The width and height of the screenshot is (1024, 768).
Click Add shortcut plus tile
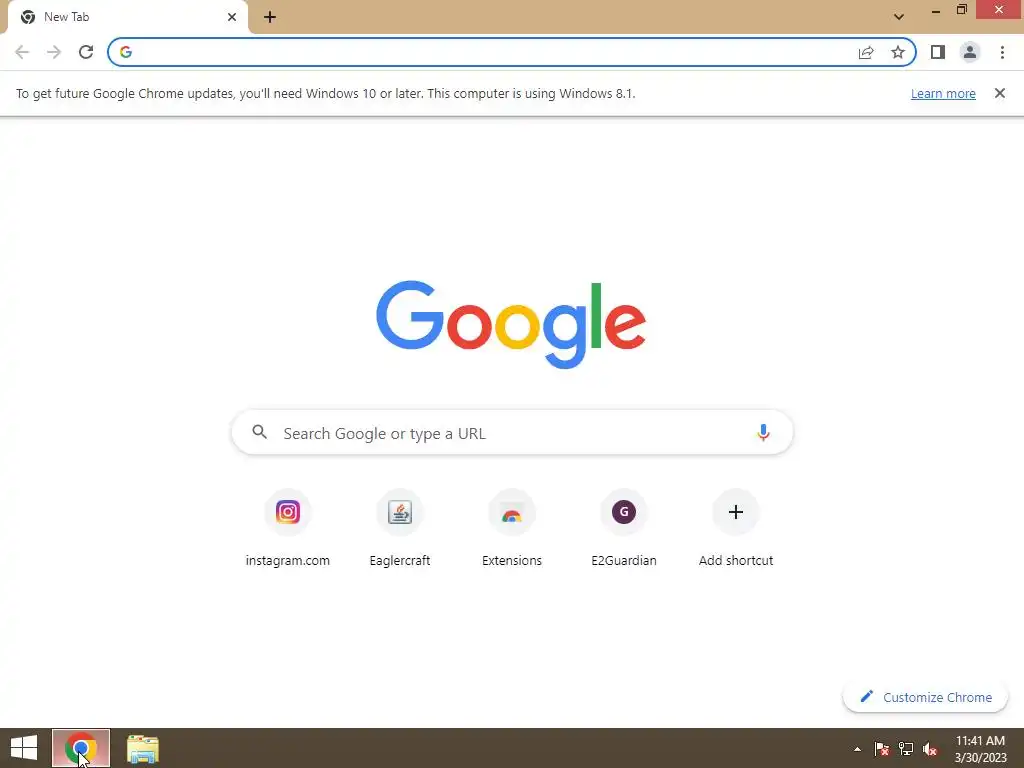pyautogui.click(x=736, y=529)
